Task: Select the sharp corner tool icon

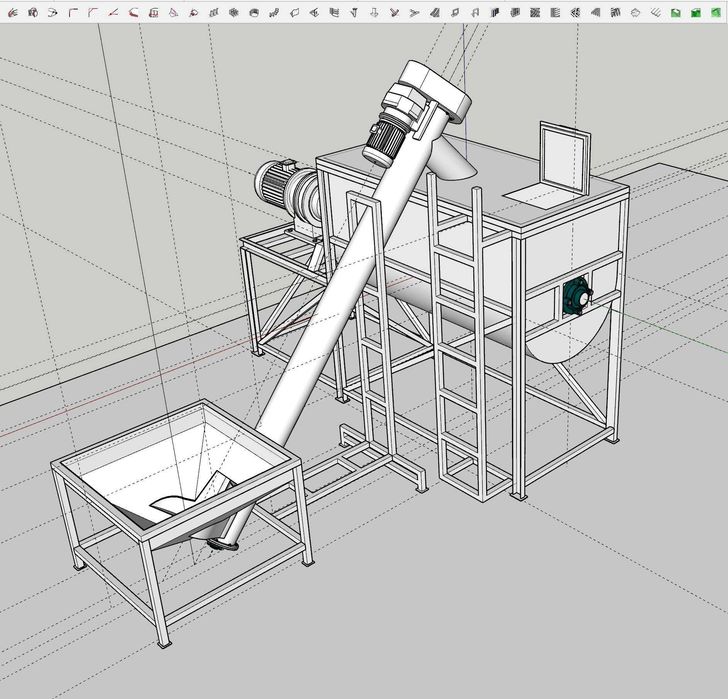Action: 73,13
